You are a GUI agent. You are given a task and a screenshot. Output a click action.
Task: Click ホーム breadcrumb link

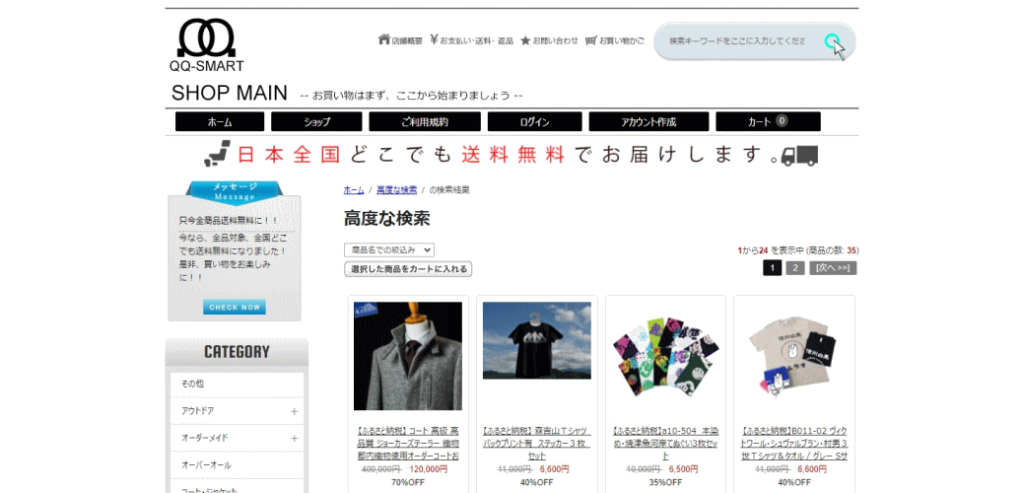point(353,190)
